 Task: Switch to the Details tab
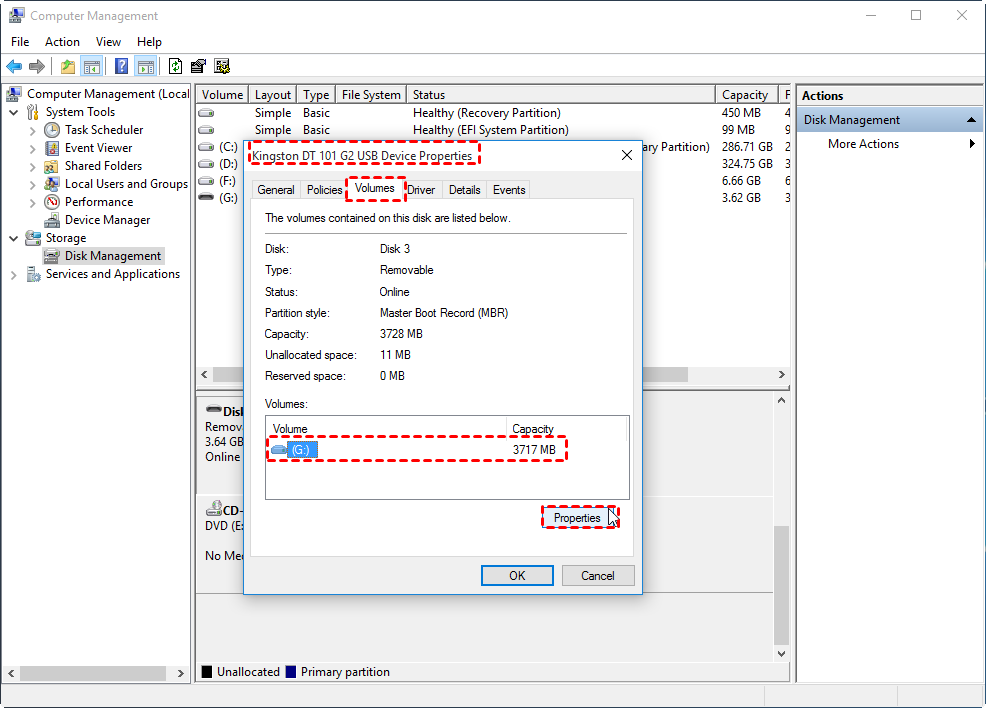(x=465, y=190)
